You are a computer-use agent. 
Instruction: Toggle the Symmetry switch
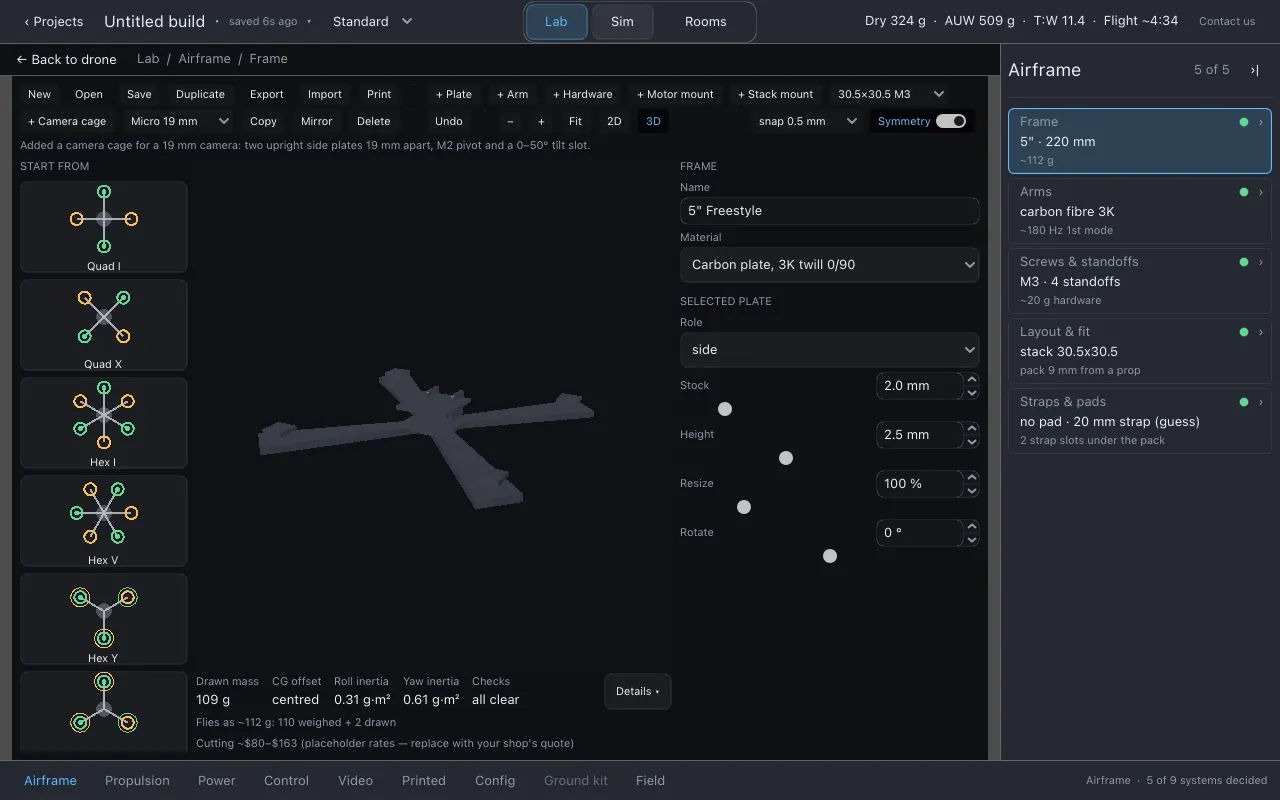point(951,121)
